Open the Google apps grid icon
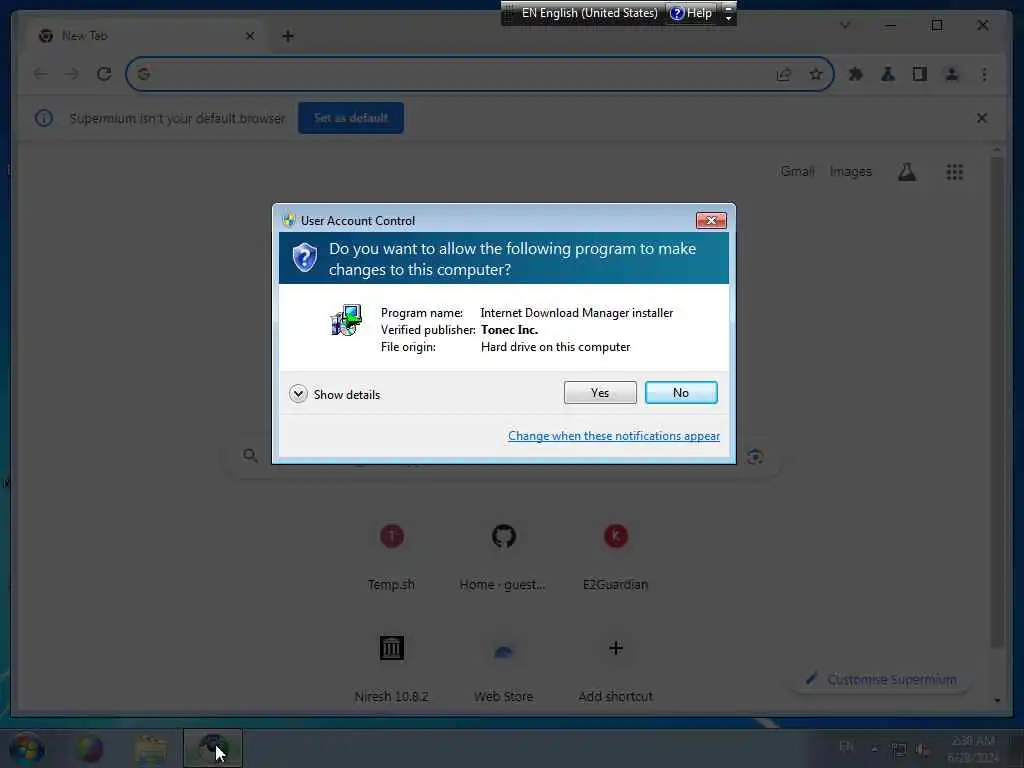Screen dimensions: 1024x768 (954, 172)
